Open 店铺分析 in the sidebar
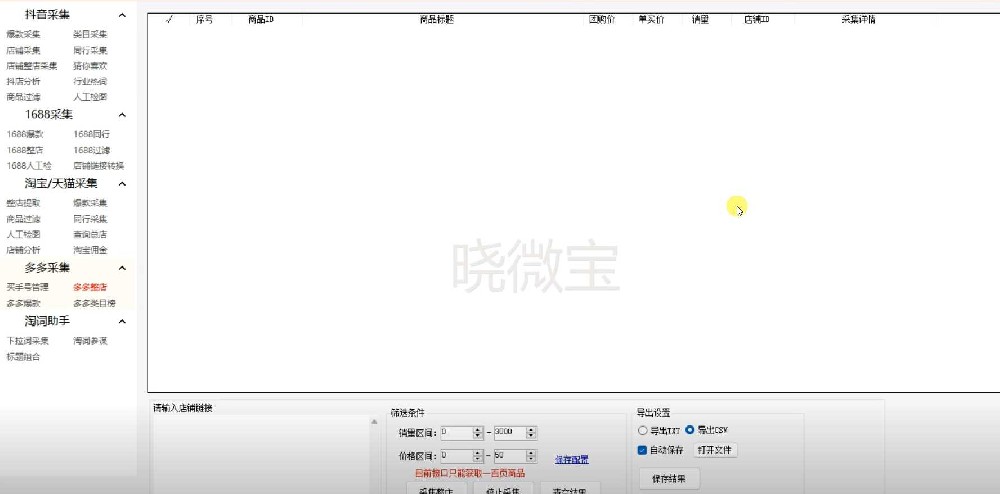 pos(24,251)
